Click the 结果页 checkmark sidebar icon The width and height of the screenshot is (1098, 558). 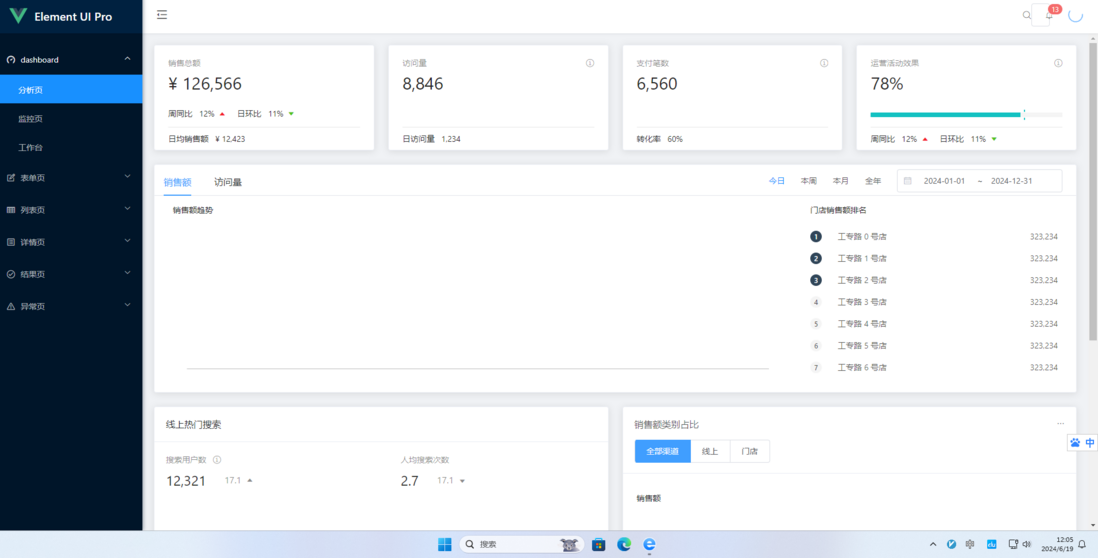11,274
